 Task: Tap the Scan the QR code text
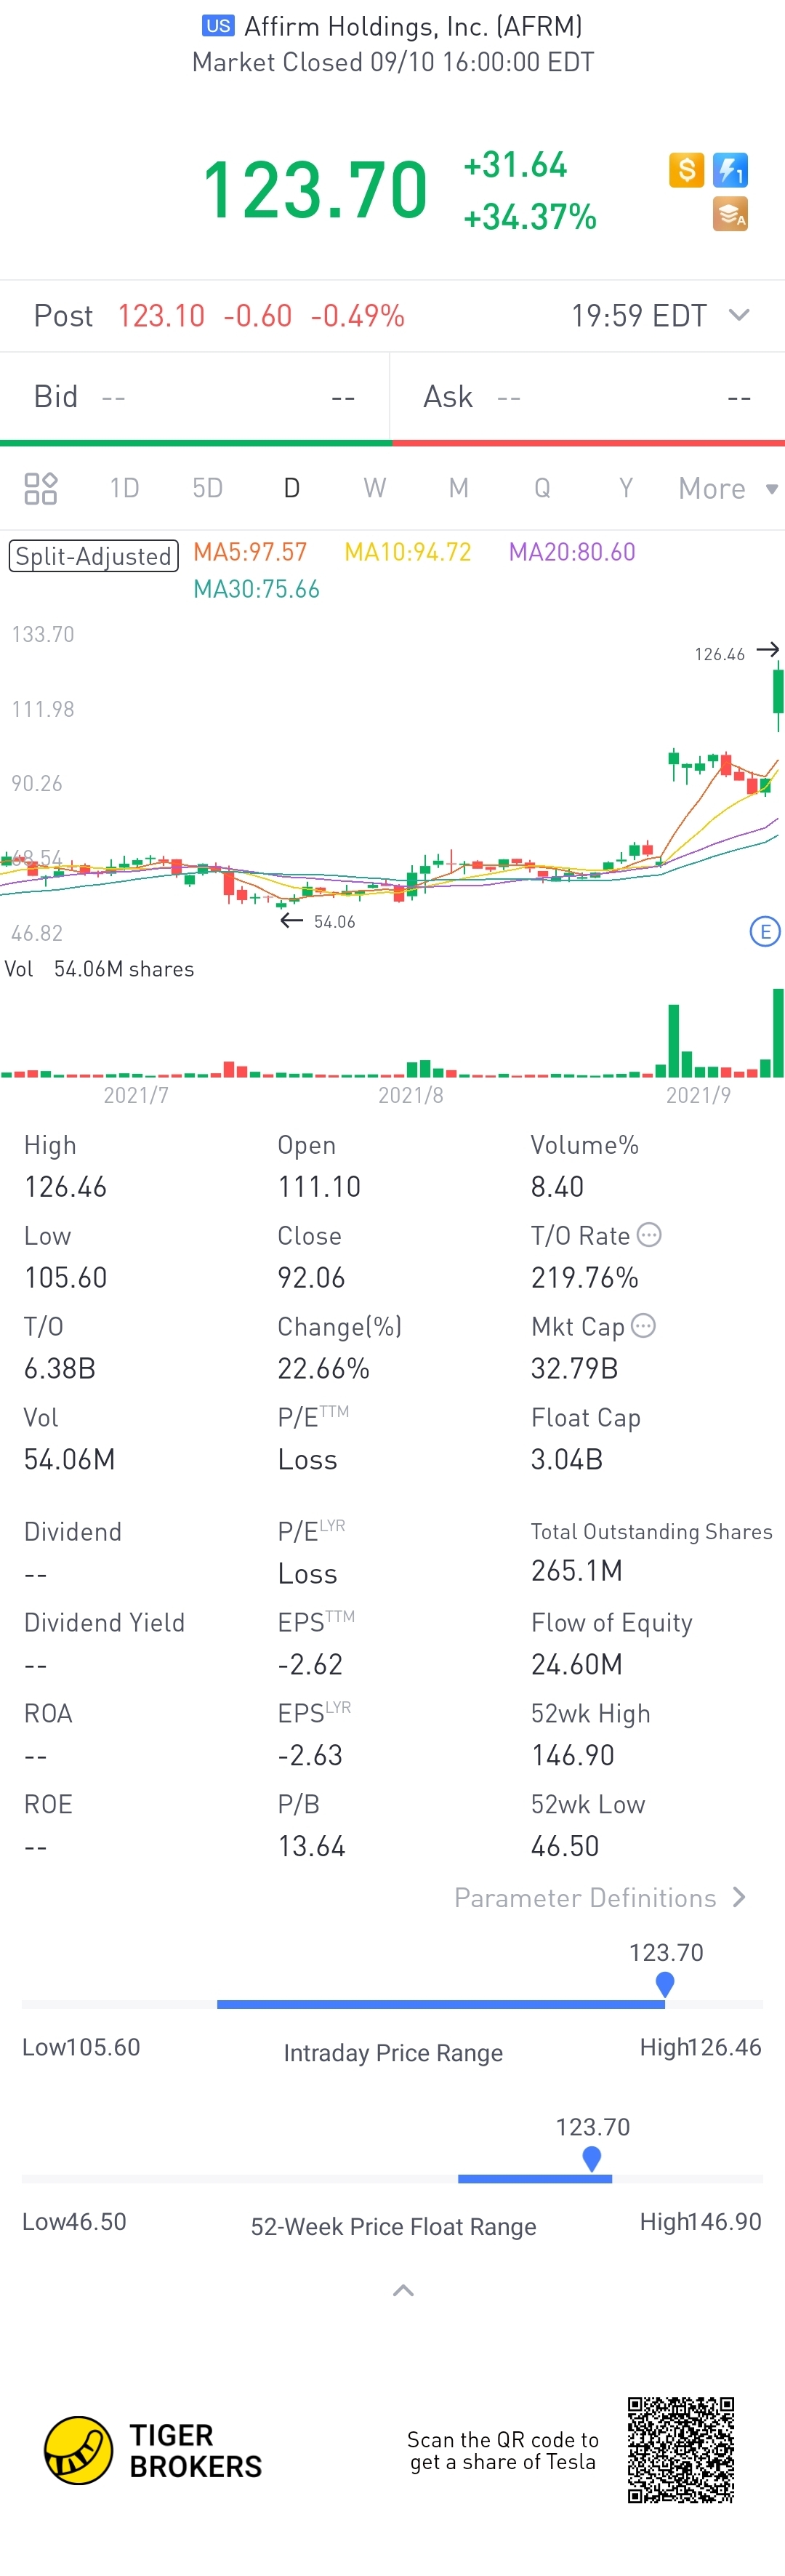pyautogui.click(x=503, y=2450)
